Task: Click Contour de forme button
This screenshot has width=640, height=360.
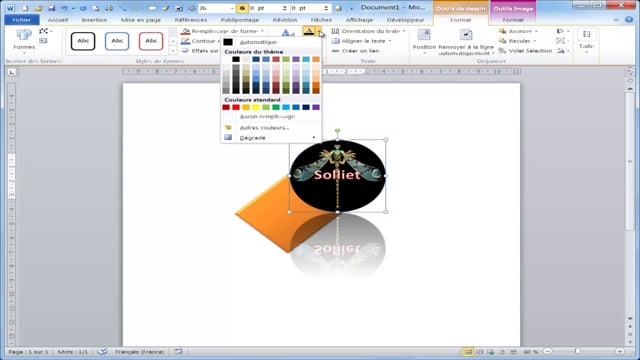Action: 200,41
